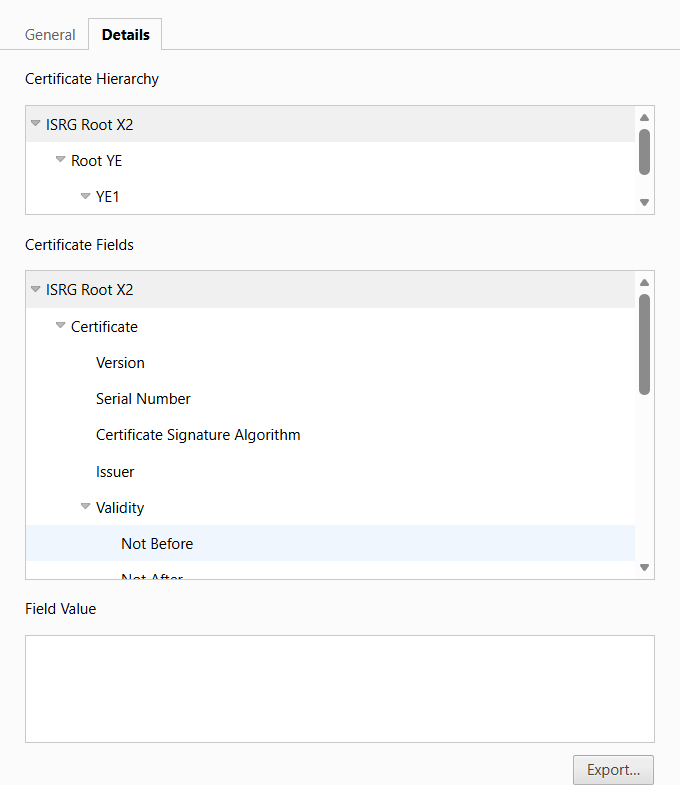This screenshot has height=785, width=680.
Task: Collapse ISRG Root X2 in Certificate Fields
Action: point(35,289)
